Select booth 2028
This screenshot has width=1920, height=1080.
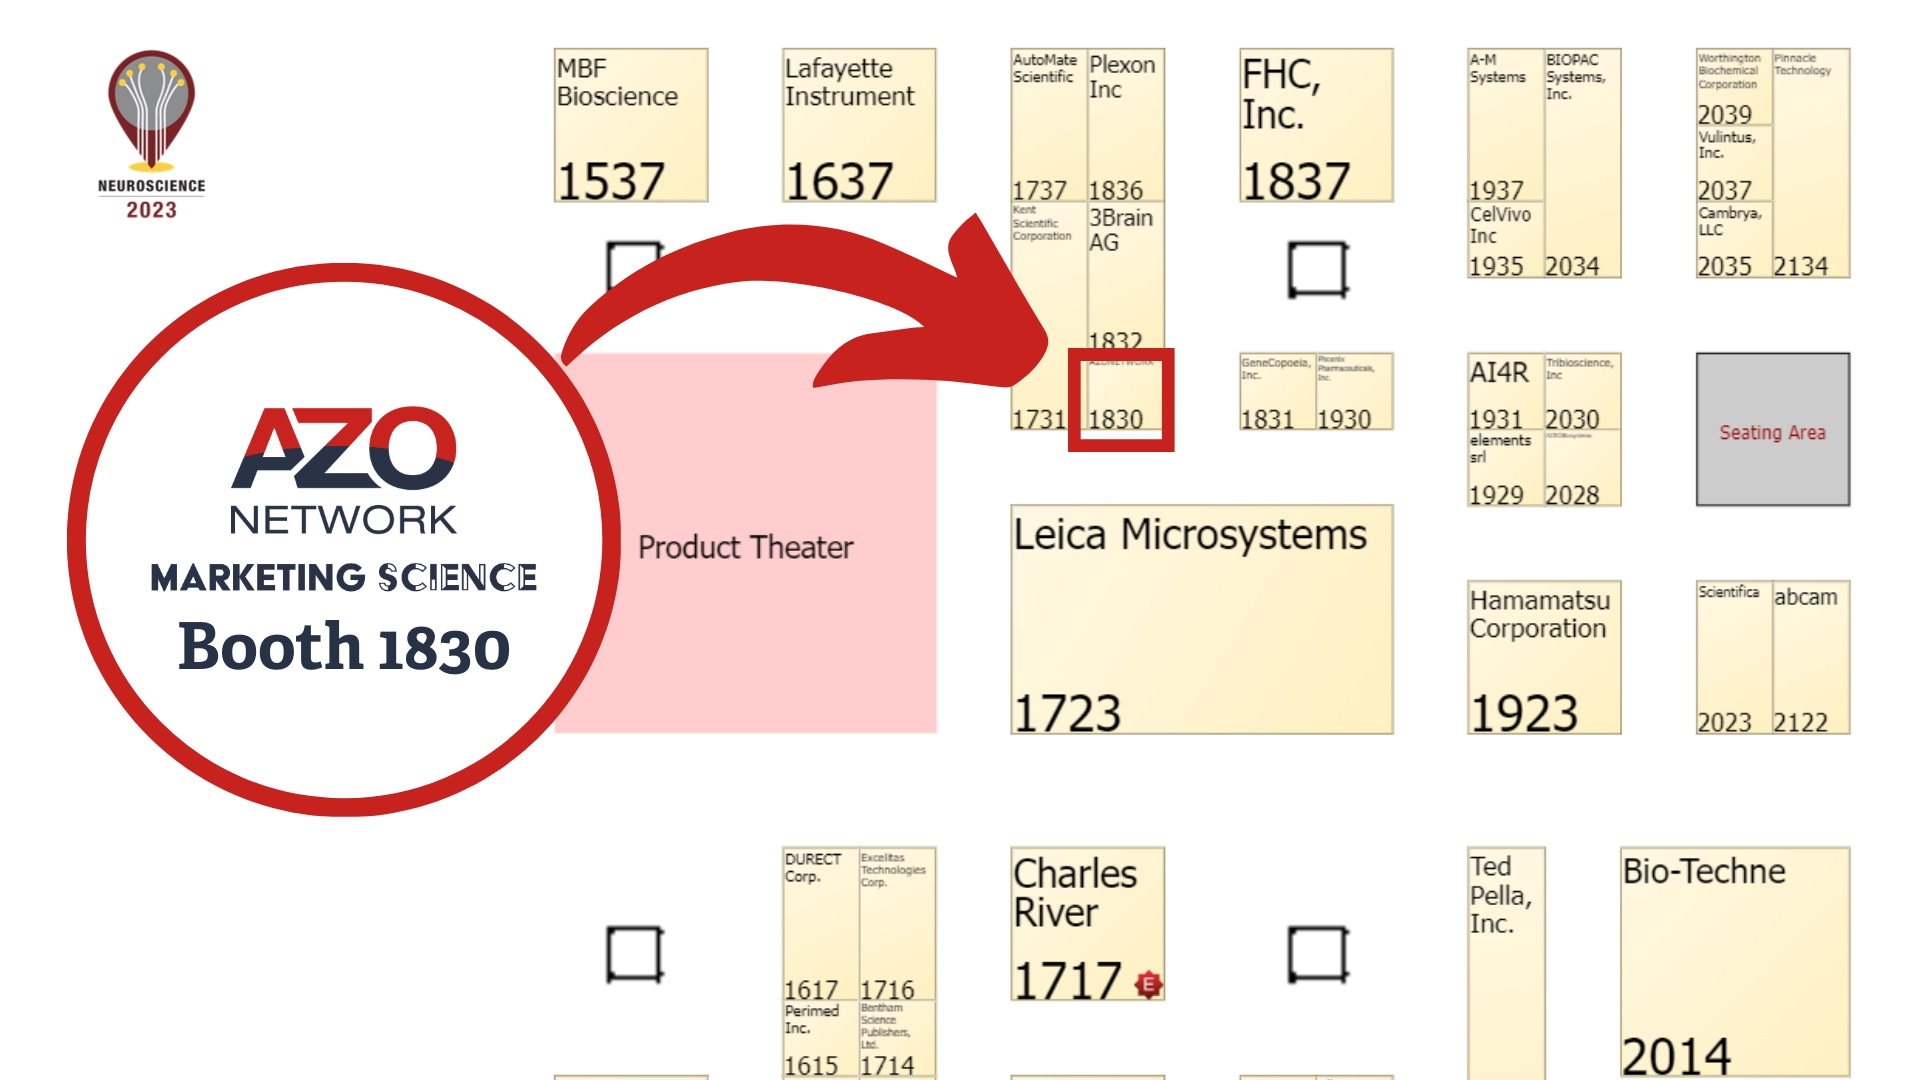(x=1582, y=468)
